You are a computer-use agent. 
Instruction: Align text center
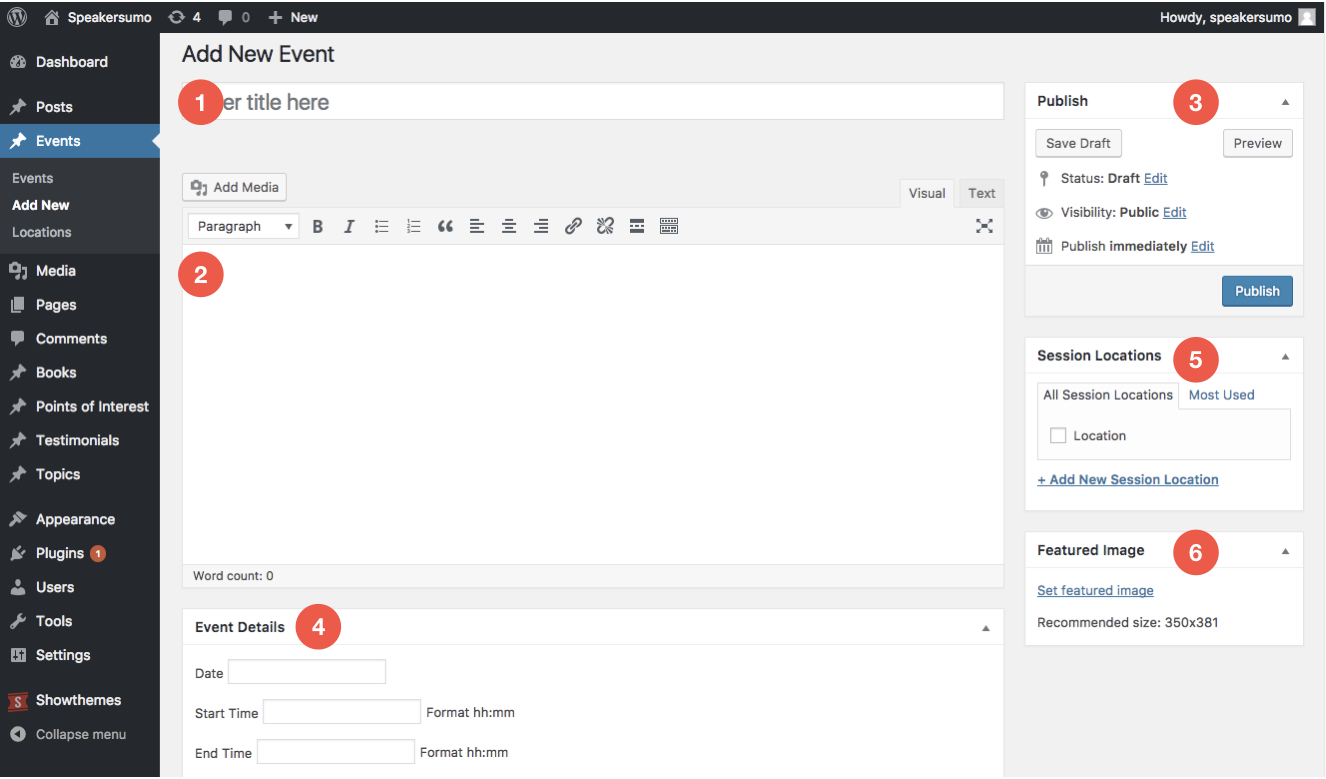click(x=509, y=227)
